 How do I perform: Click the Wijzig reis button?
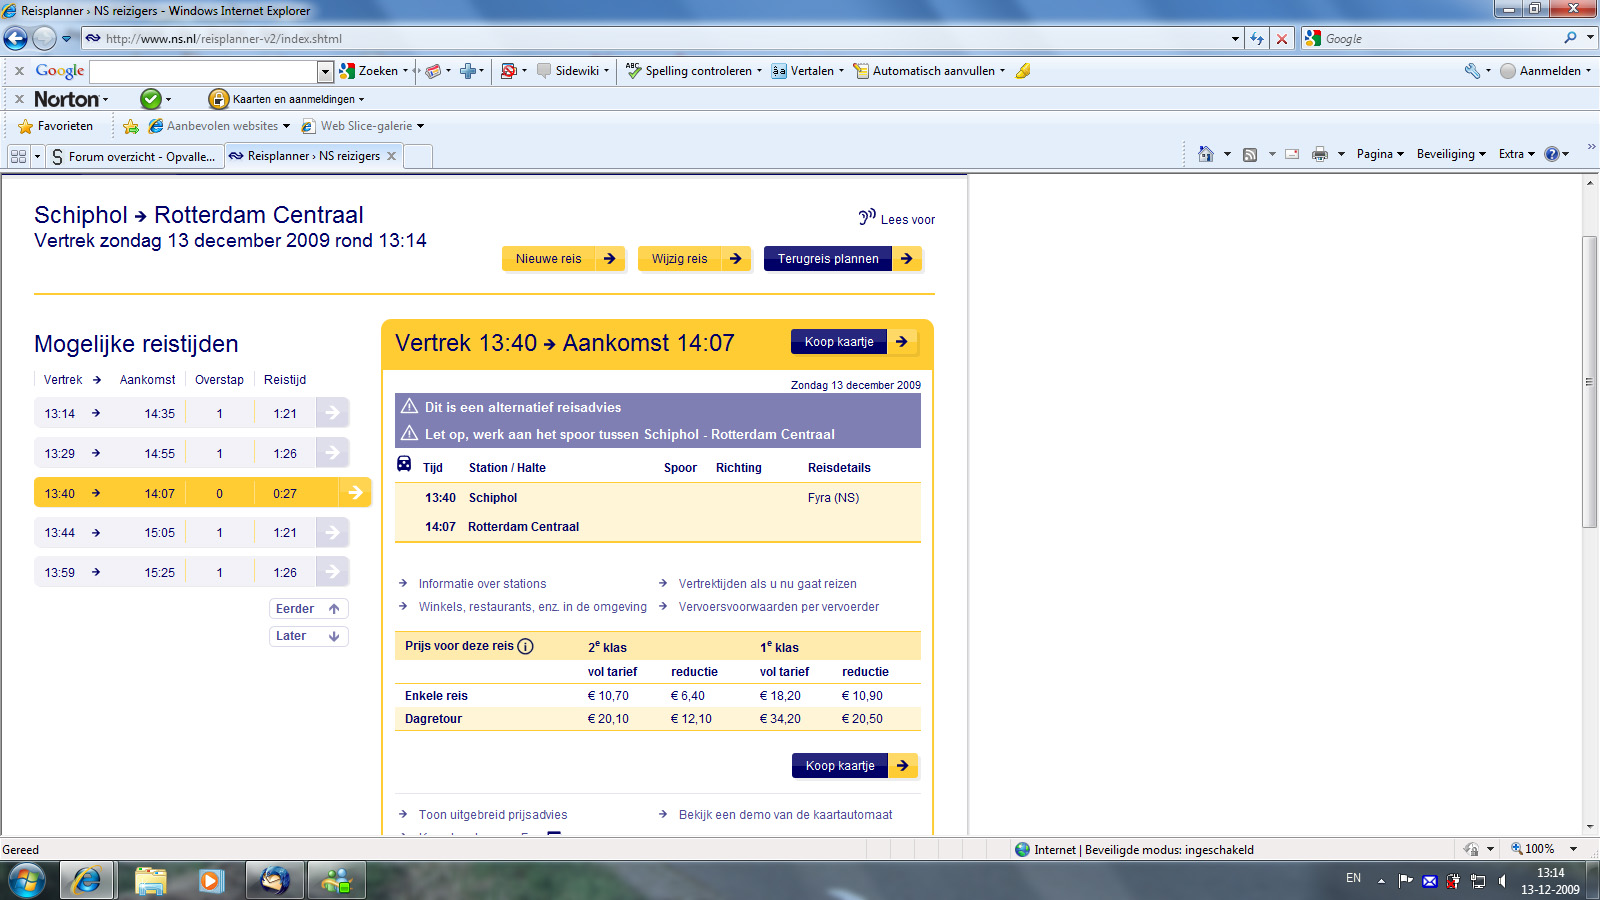coord(695,259)
